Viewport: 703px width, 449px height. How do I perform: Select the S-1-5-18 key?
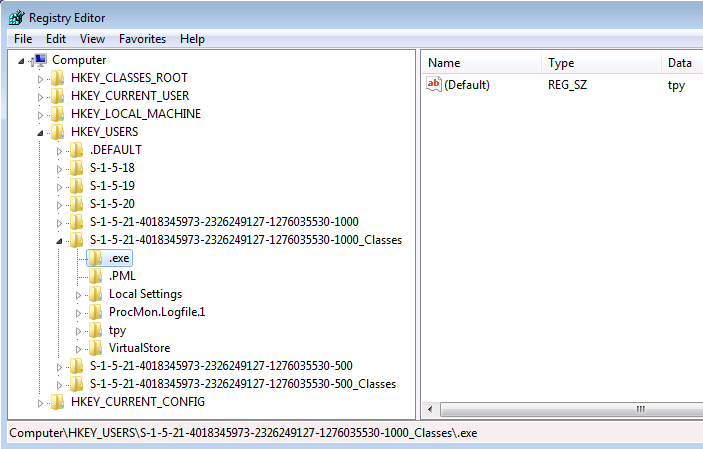point(111,168)
